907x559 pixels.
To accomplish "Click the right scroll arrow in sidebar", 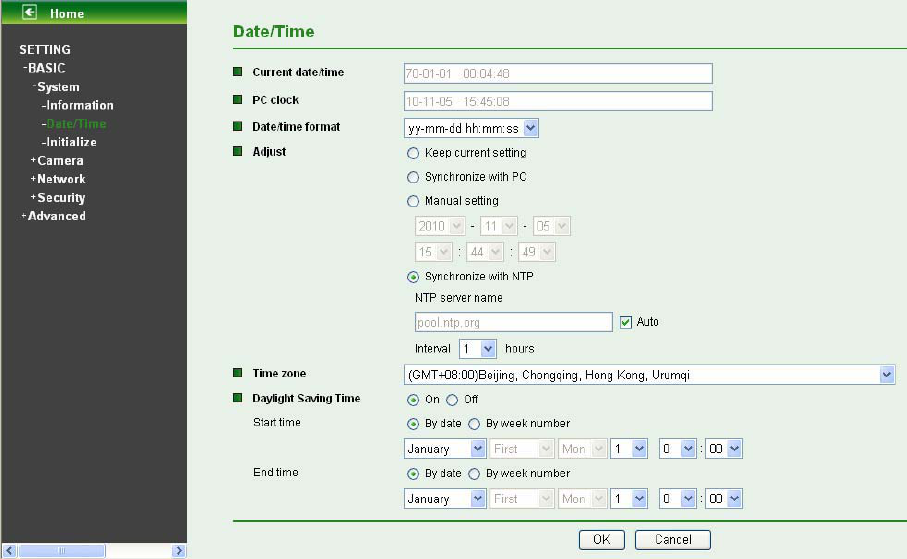I will point(179,550).
